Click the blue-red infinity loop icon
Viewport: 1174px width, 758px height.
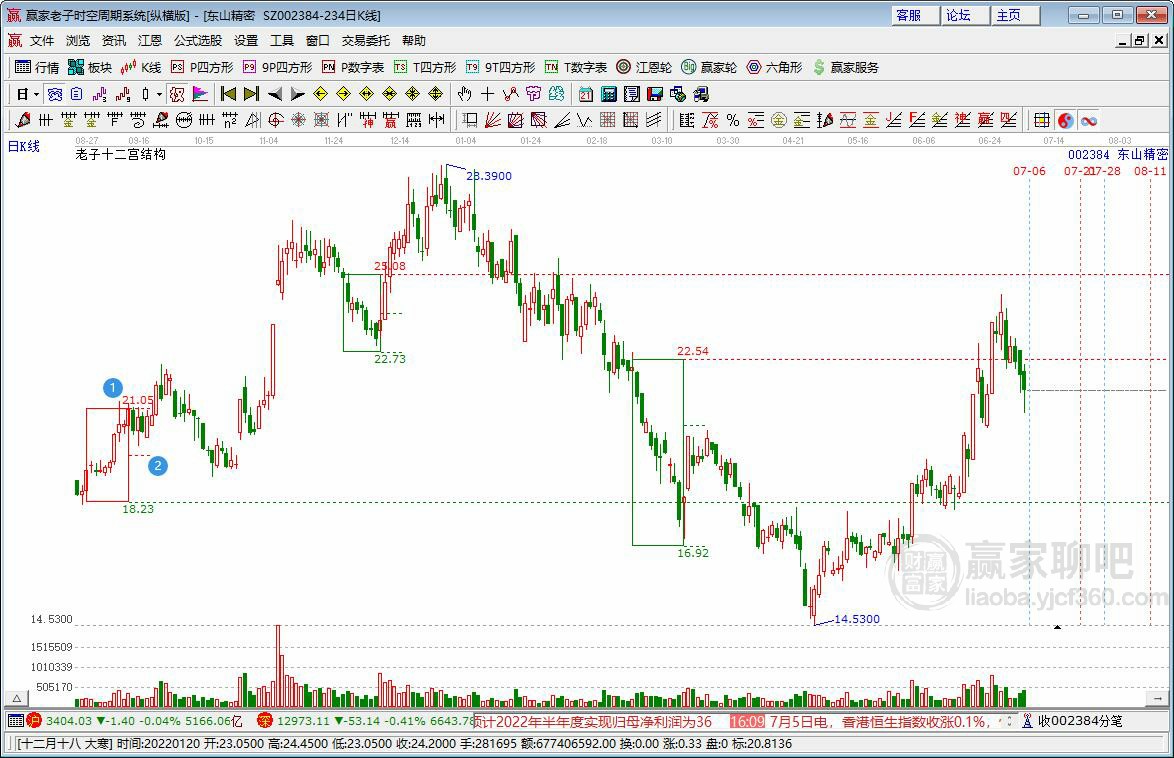(x=1089, y=120)
